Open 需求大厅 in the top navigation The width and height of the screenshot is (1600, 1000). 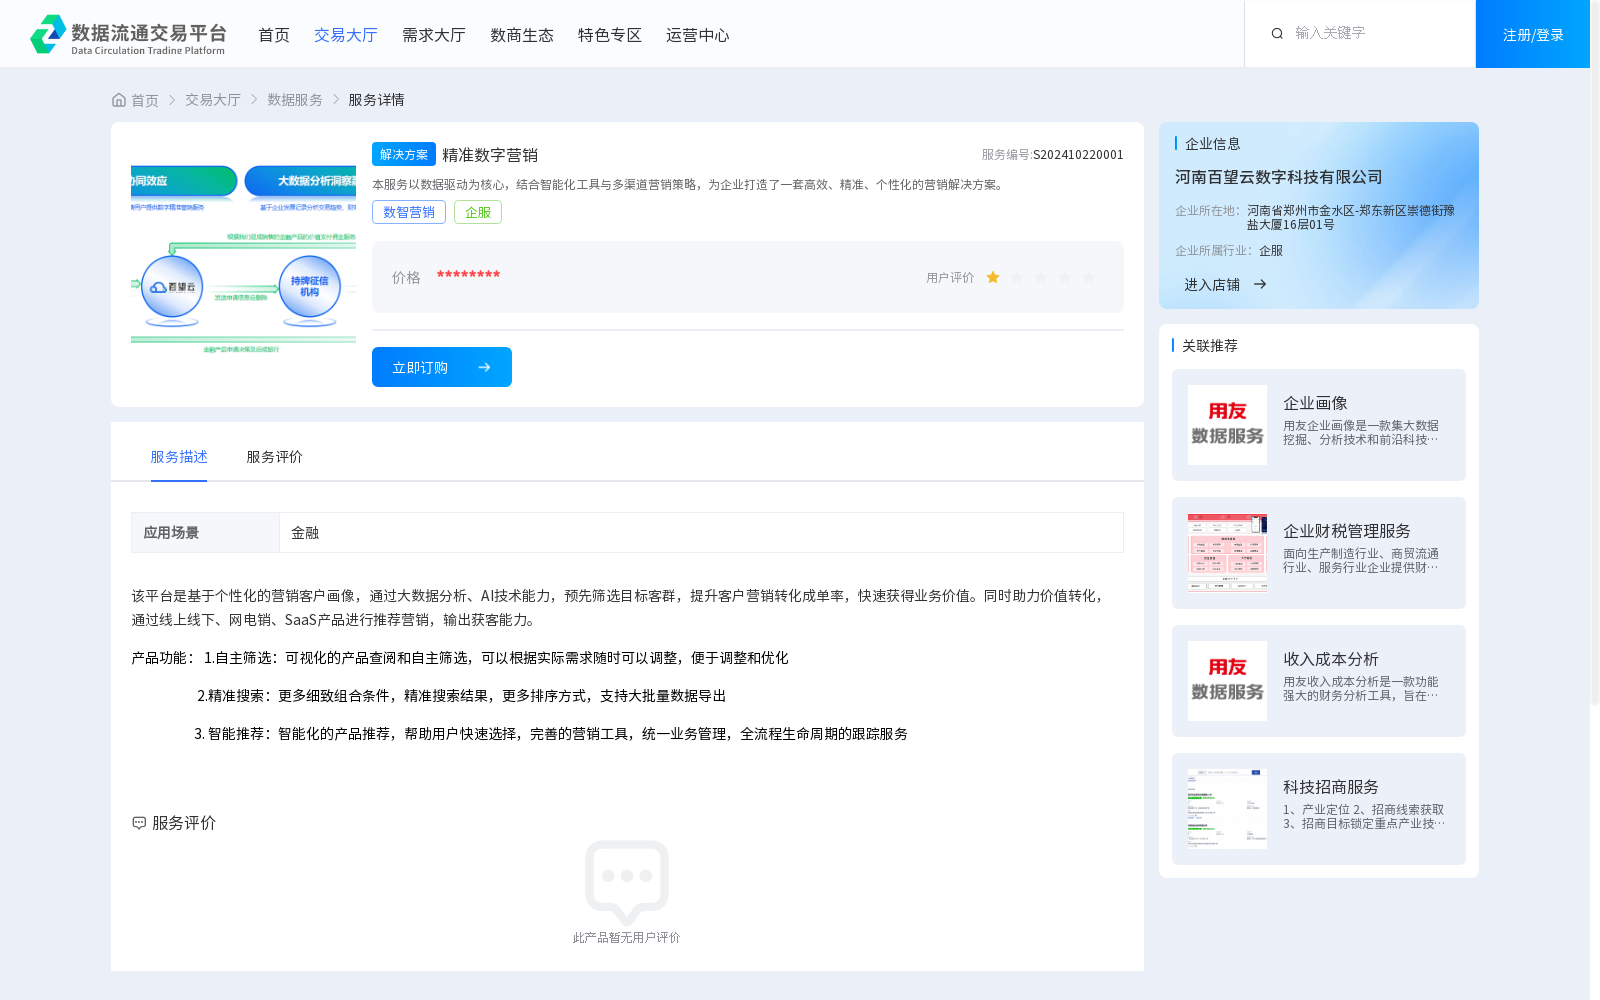(x=434, y=35)
